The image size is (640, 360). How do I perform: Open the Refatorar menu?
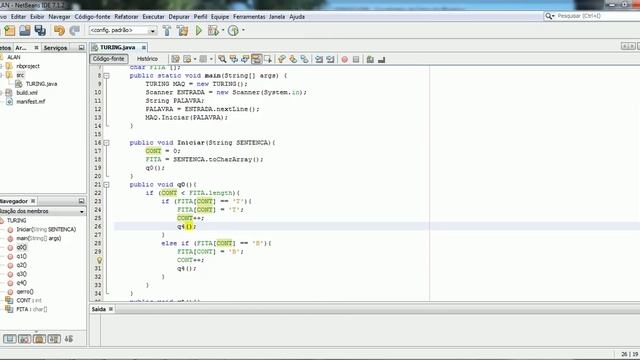(126, 17)
